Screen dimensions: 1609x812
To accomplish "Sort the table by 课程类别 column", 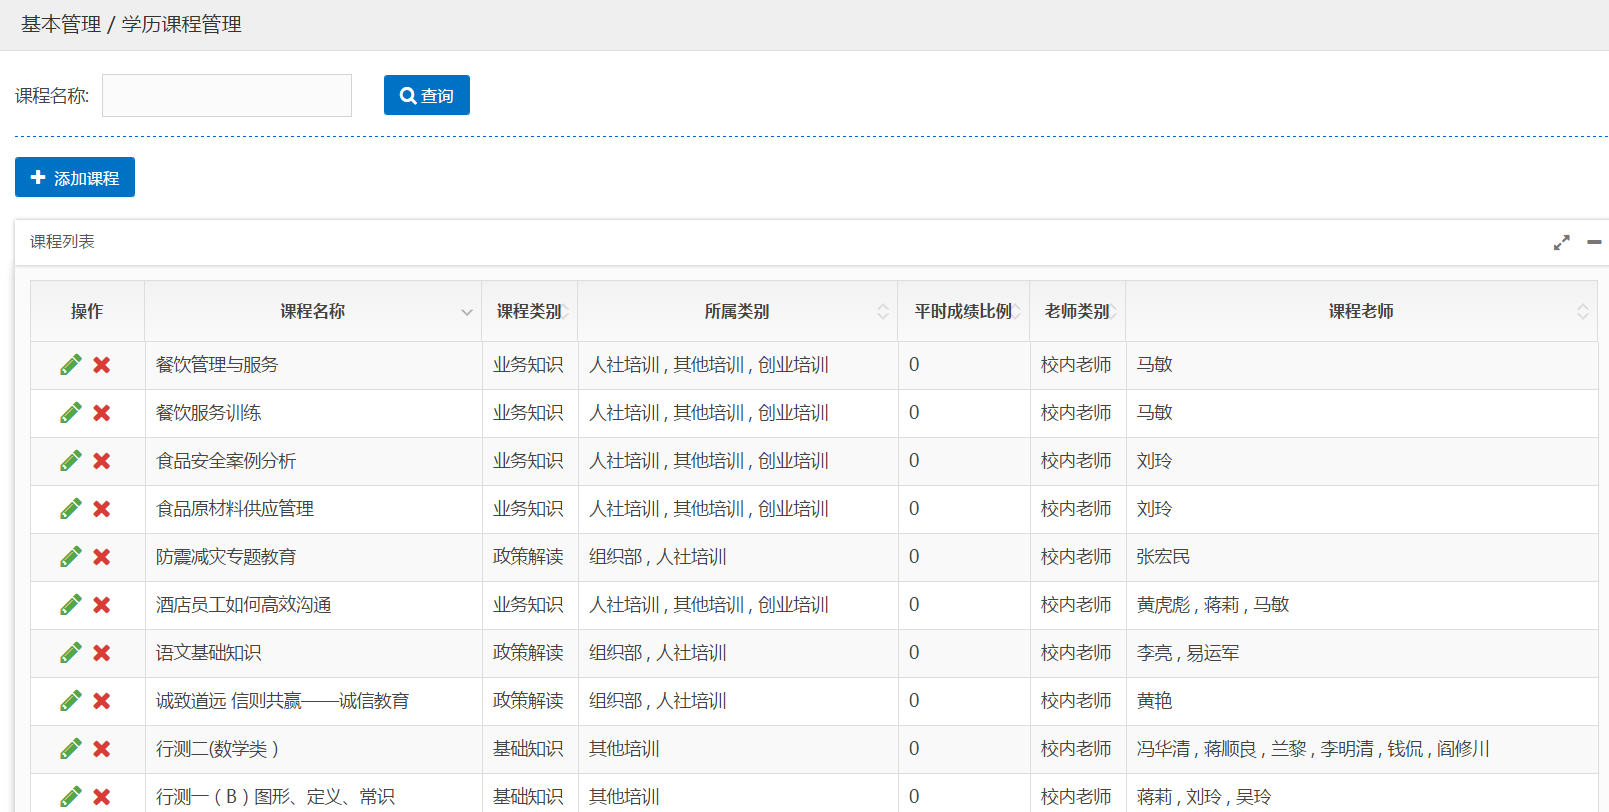I will point(529,312).
